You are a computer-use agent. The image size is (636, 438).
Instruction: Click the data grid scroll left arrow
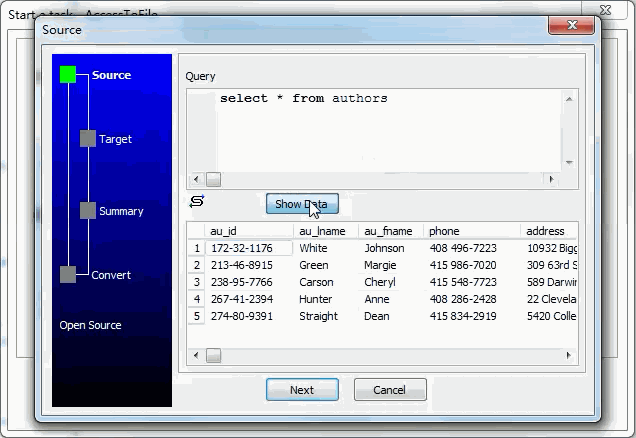(196, 356)
